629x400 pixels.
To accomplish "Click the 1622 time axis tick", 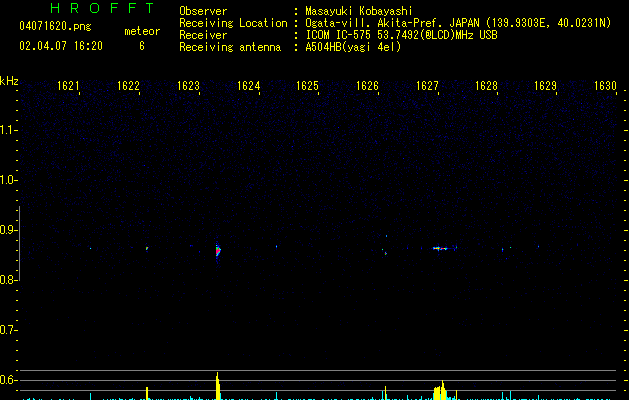I will (128, 86).
